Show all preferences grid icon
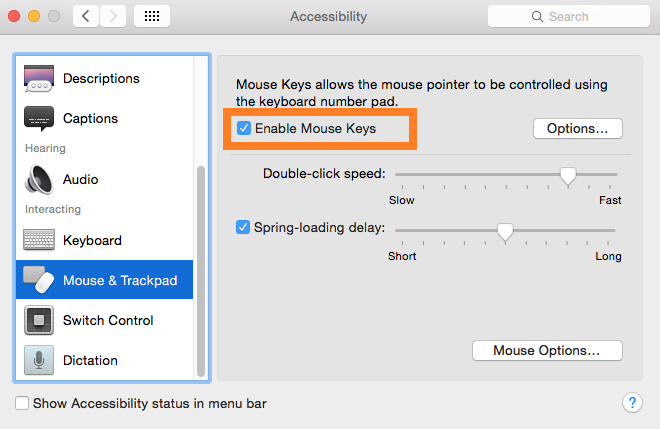Image resolution: width=660 pixels, height=429 pixels. point(151,17)
